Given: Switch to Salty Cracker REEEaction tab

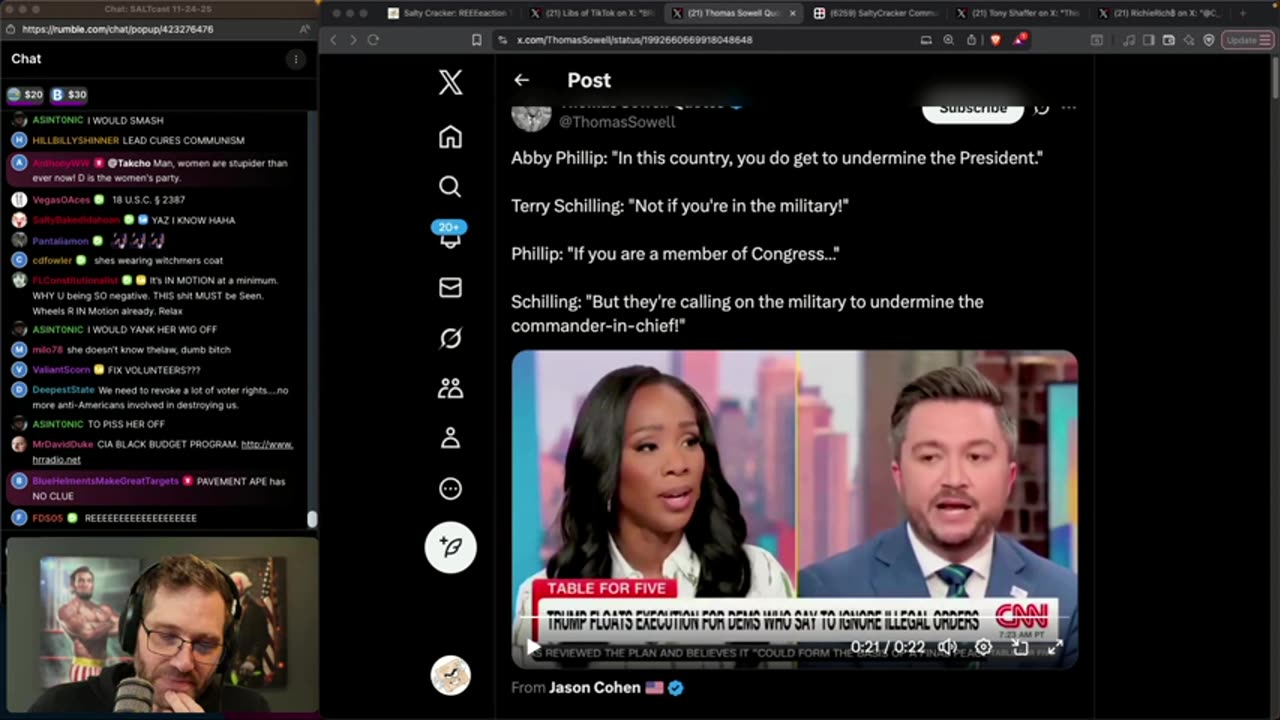Looking at the screenshot, I should coord(448,13).
